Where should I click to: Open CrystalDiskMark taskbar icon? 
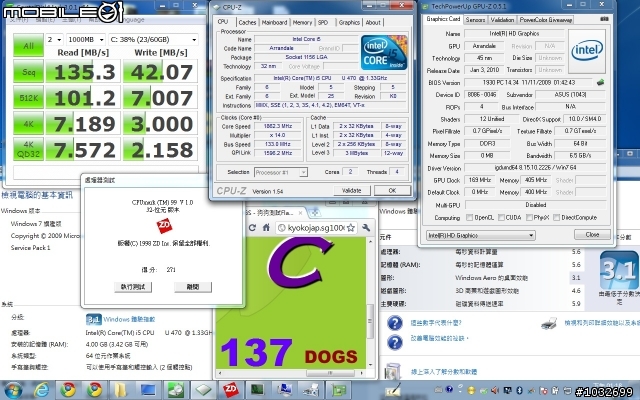point(176,390)
